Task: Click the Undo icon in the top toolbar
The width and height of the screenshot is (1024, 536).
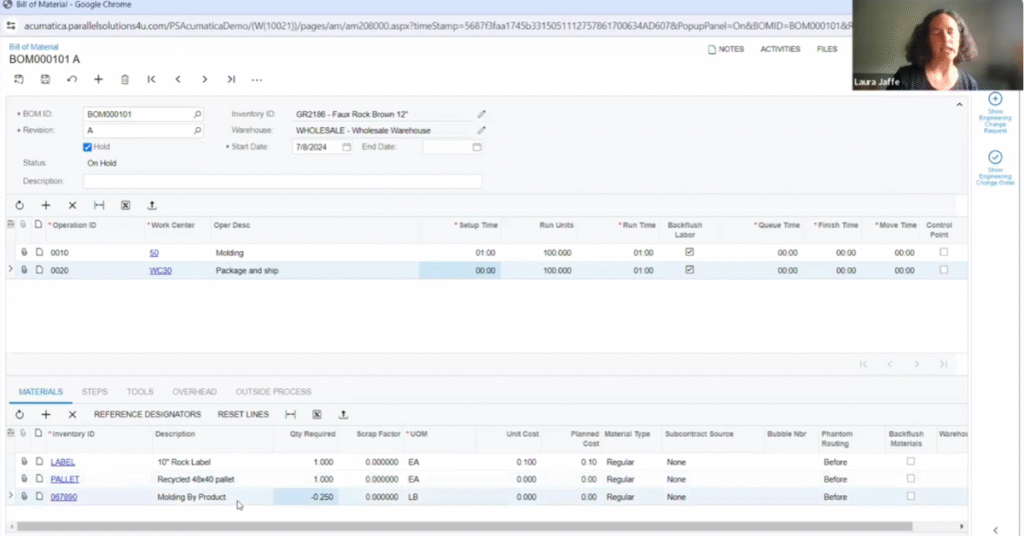Action: pos(71,79)
